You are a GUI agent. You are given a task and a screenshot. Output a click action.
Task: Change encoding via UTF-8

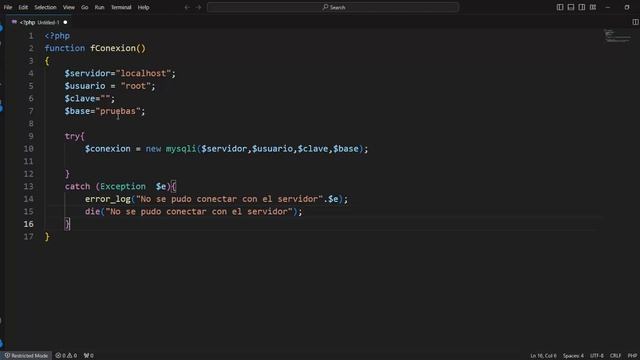click(x=597, y=356)
